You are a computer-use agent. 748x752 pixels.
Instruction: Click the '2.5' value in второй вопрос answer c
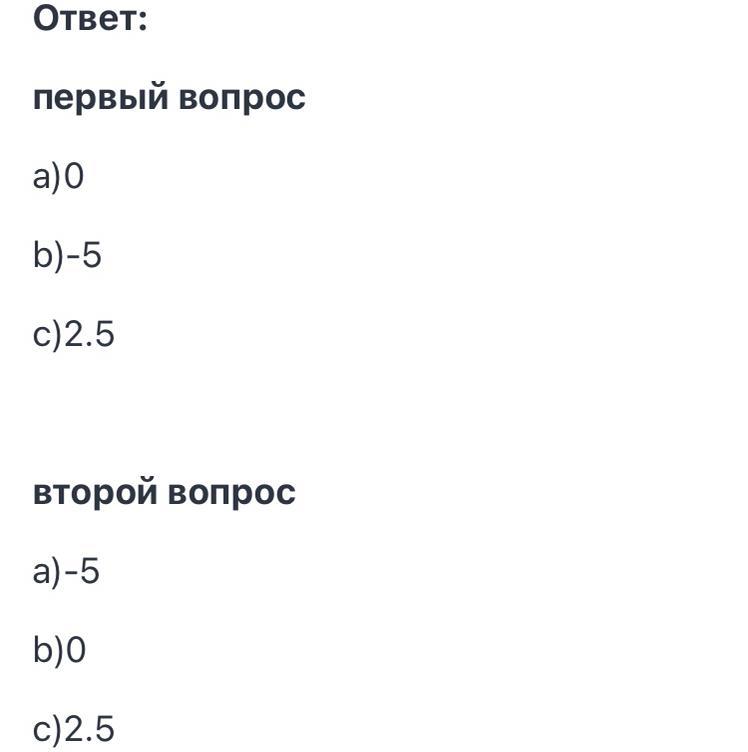(x=89, y=728)
